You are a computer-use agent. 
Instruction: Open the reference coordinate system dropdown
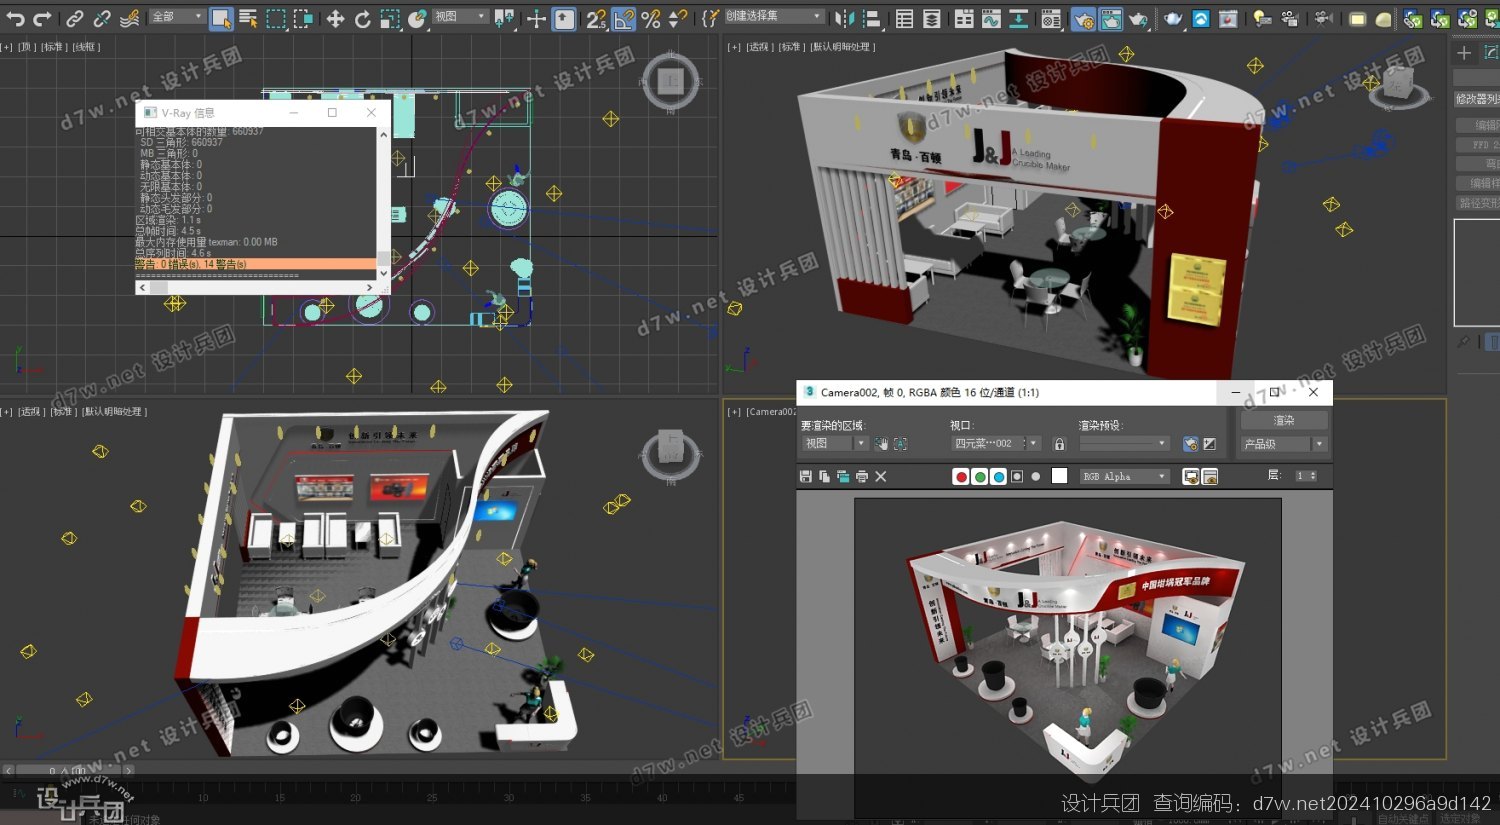click(460, 17)
